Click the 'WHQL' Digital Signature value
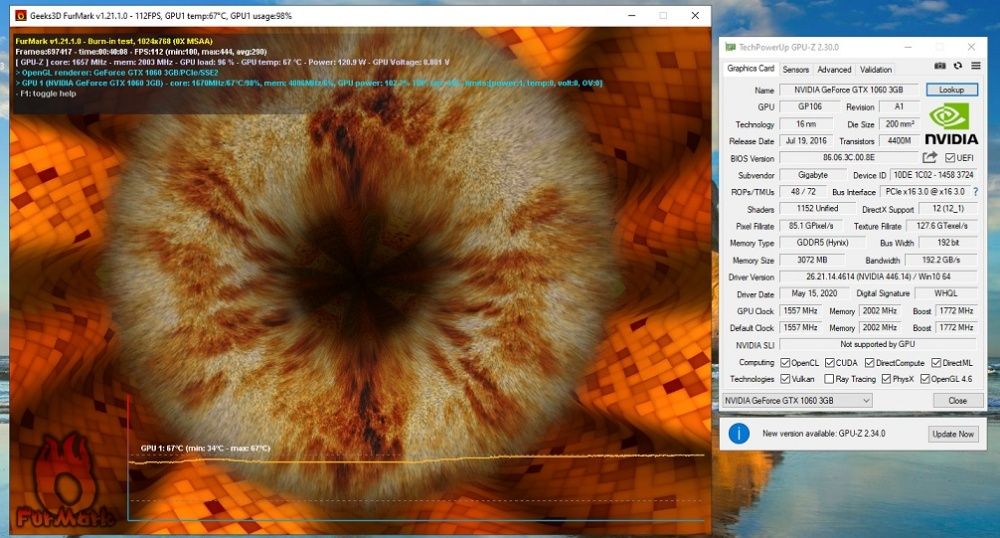The width and height of the screenshot is (1000, 538). [x=946, y=293]
